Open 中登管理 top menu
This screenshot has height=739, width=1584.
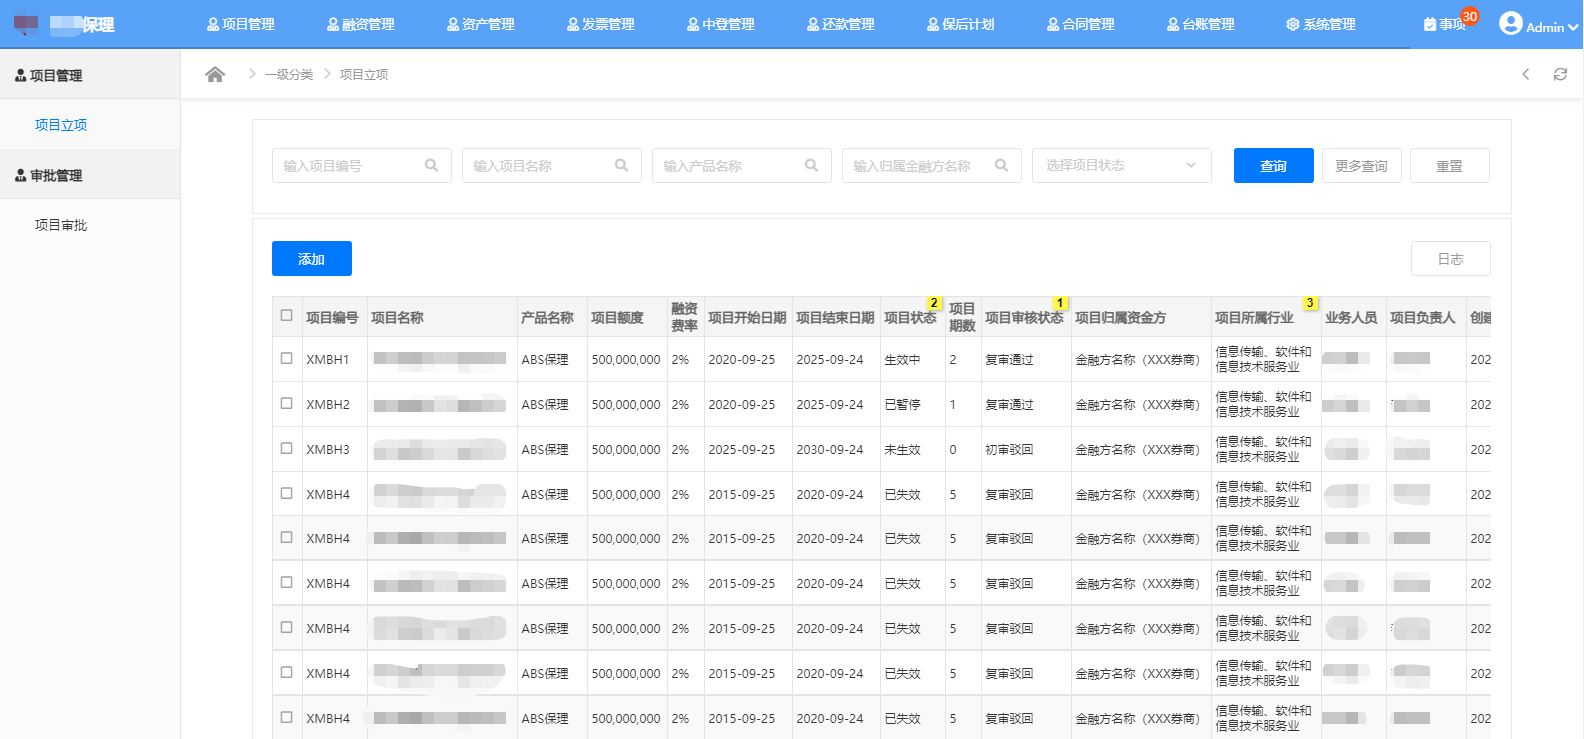(721, 24)
